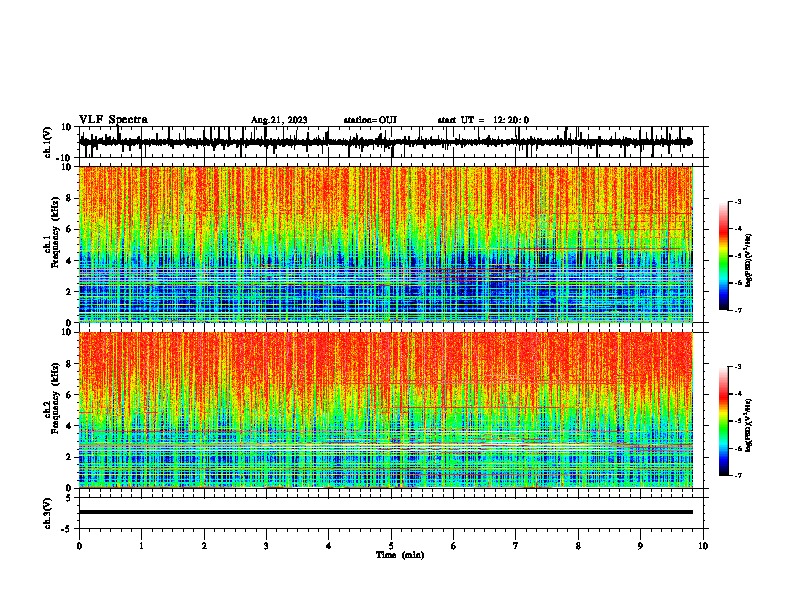Viewport: 792px width, 612px height.
Task: Click the ch.2 color bar log(PSD) caption
Action: point(749,425)
